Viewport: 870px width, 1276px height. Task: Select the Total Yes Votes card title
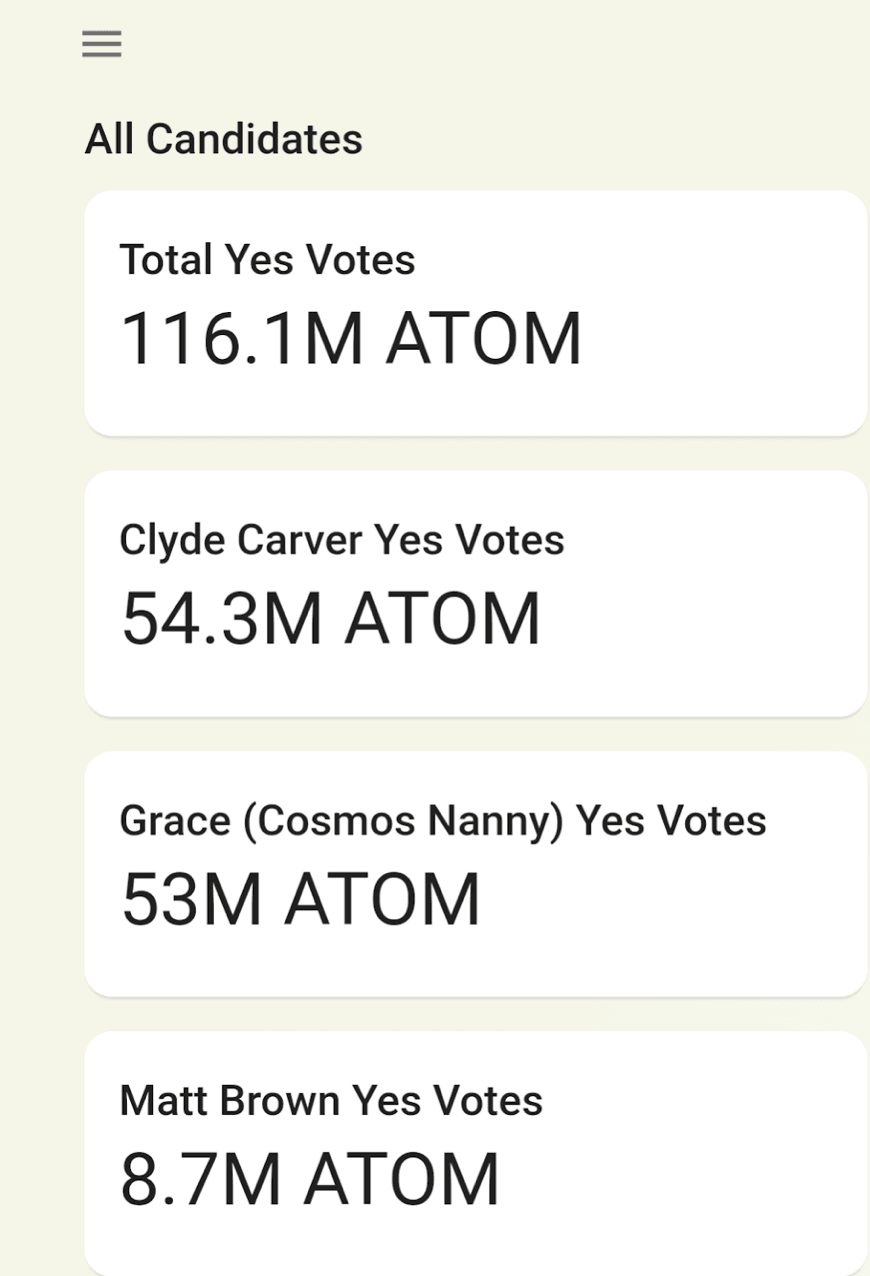pos(267,260)
